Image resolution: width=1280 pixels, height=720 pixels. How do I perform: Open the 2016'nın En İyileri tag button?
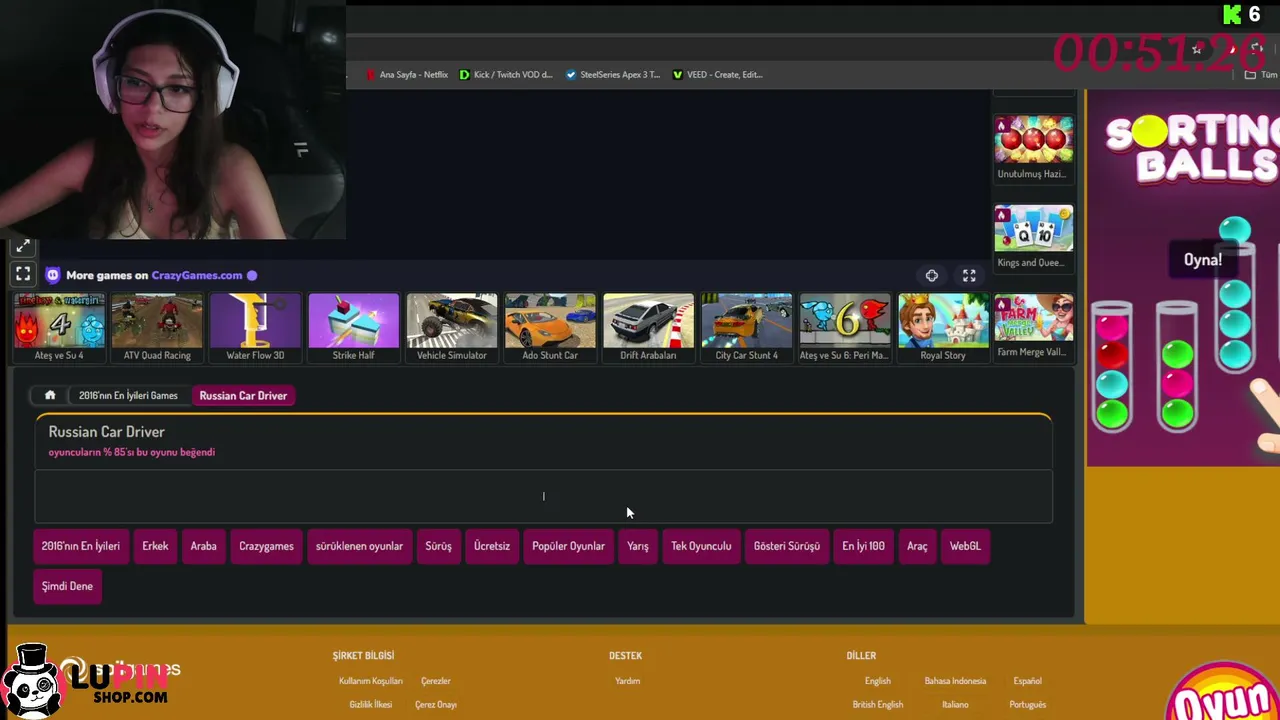[81, 546]
